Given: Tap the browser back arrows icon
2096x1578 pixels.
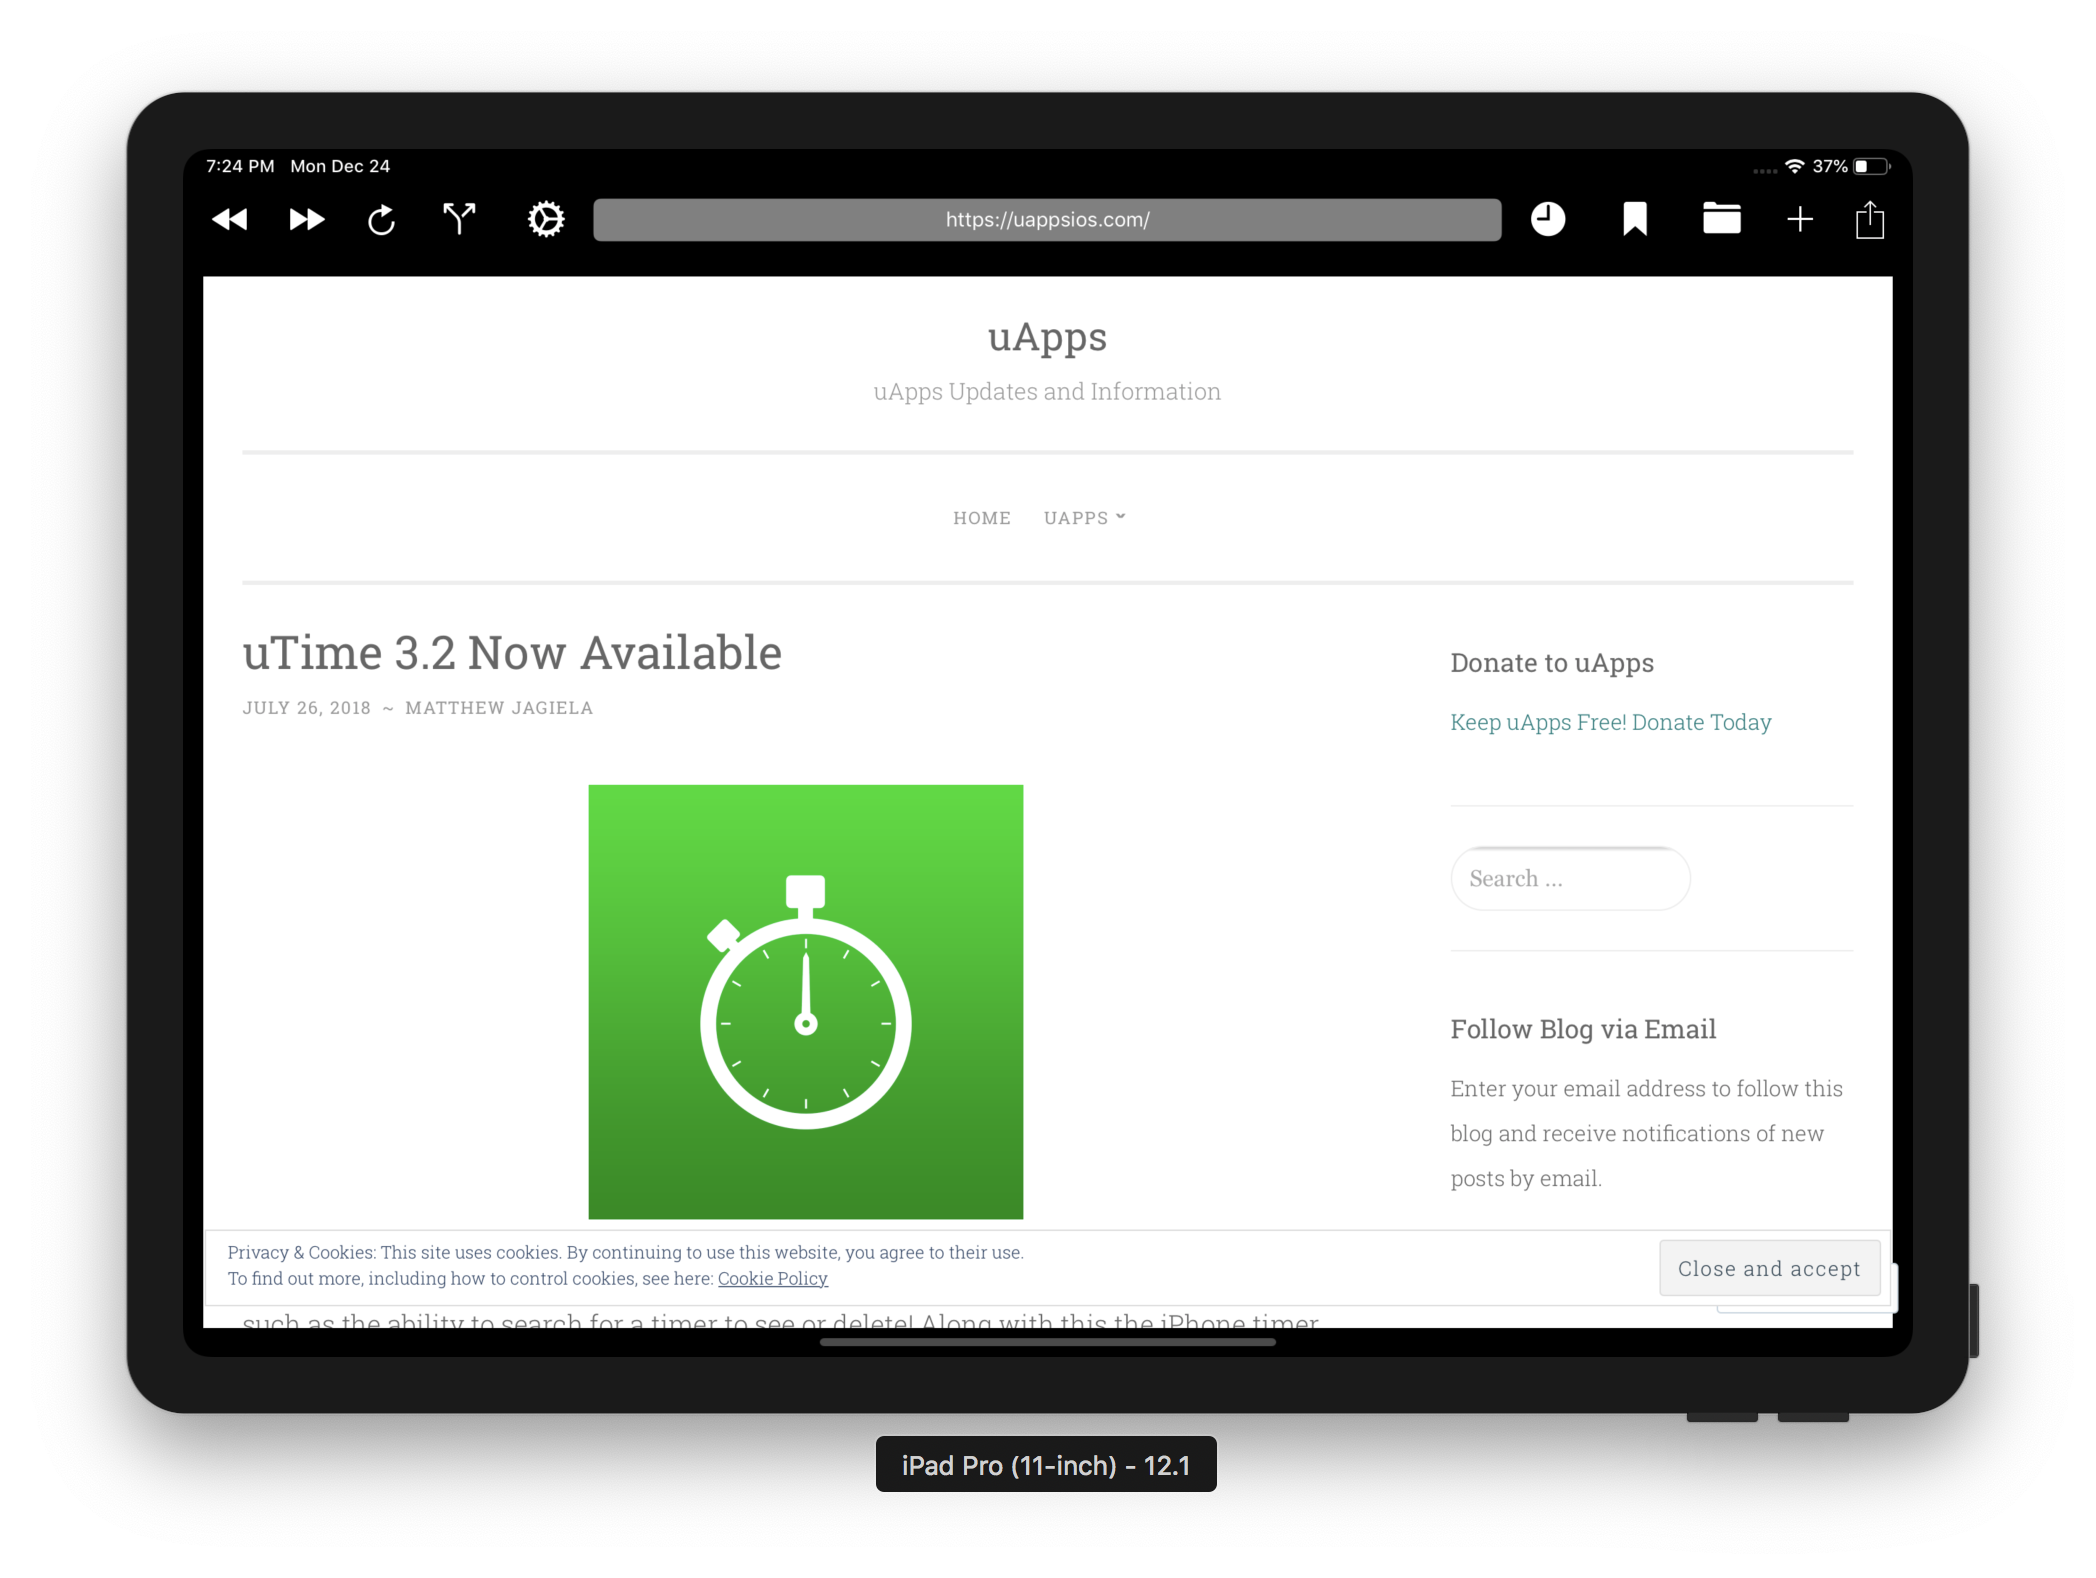Looking at the screenshot, I should [x=230, y=220].
